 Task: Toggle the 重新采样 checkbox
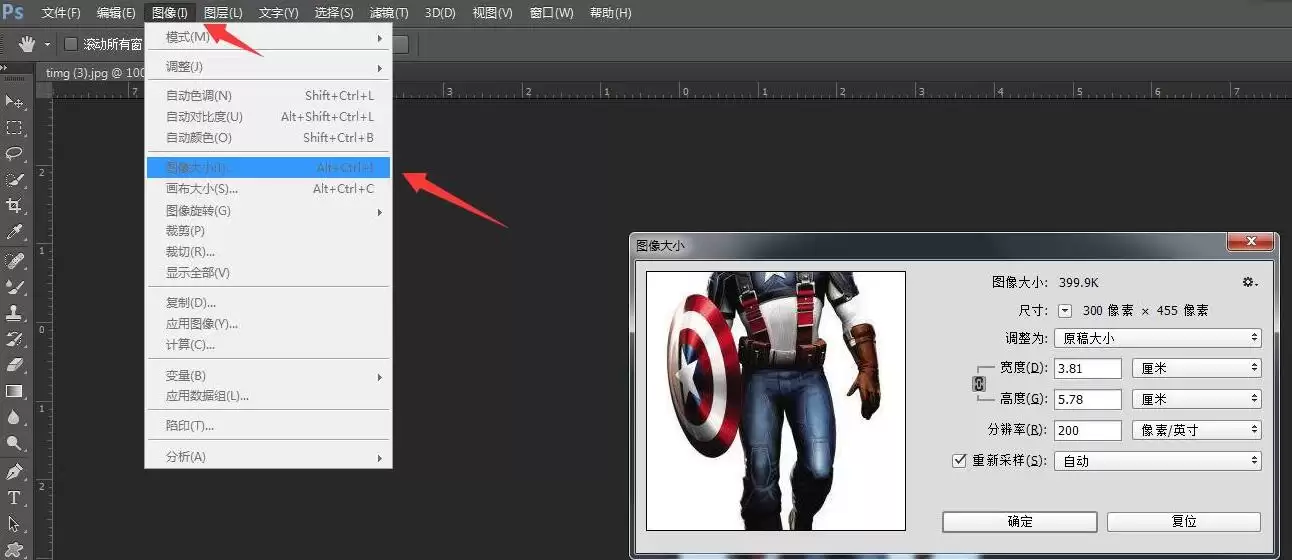959,461
